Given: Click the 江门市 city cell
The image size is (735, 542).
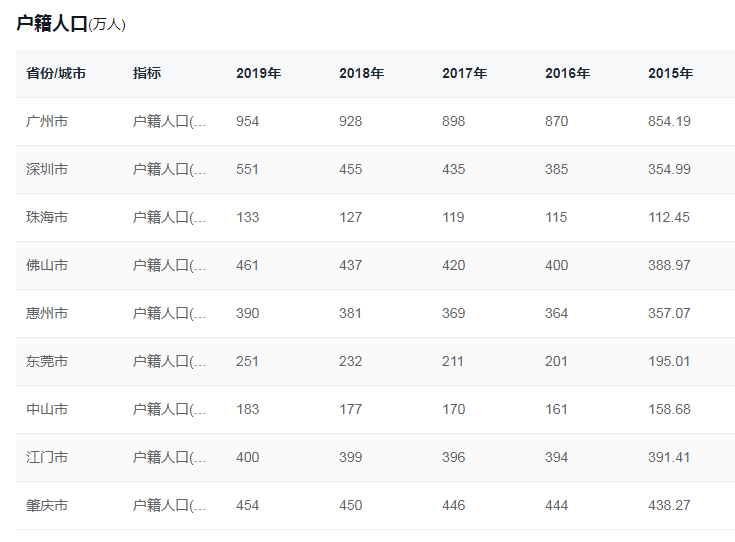Looking at the screenshot, I should [47, 457].
